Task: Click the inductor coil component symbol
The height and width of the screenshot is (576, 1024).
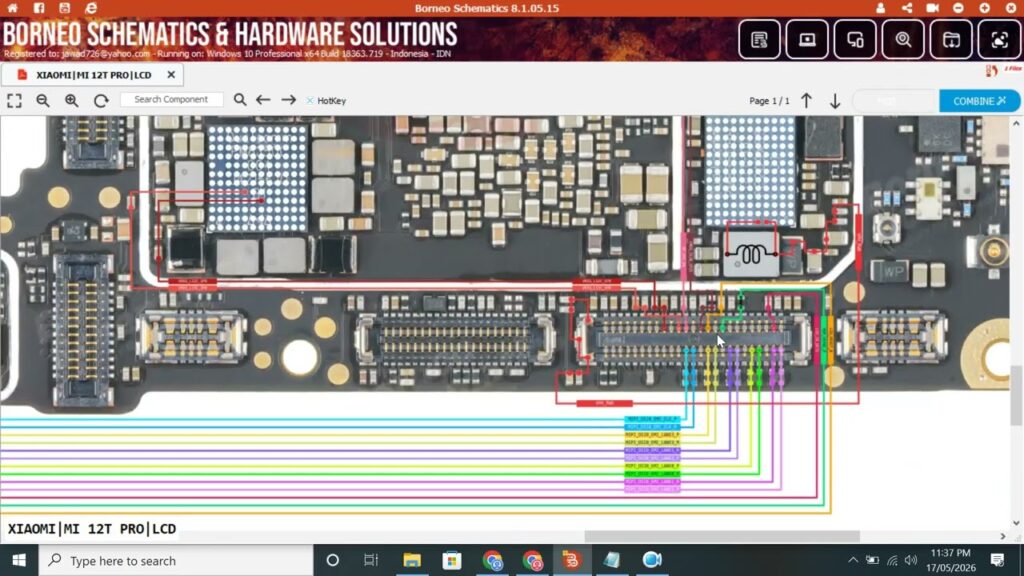Action: click(x=751, y=253)
